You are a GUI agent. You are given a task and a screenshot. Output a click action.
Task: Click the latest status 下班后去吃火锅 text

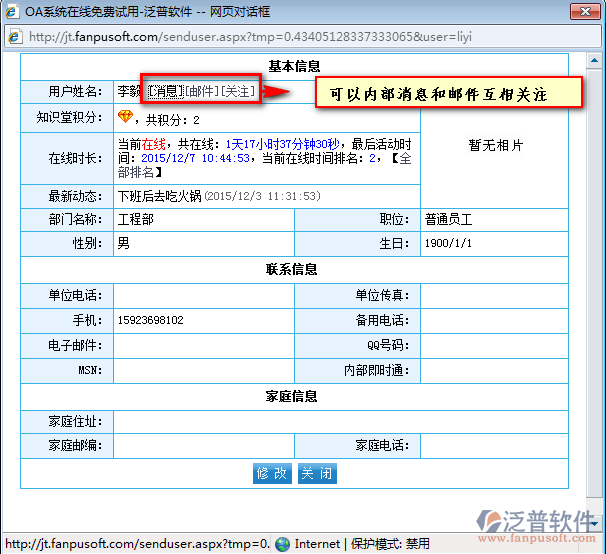pos(160,196)
